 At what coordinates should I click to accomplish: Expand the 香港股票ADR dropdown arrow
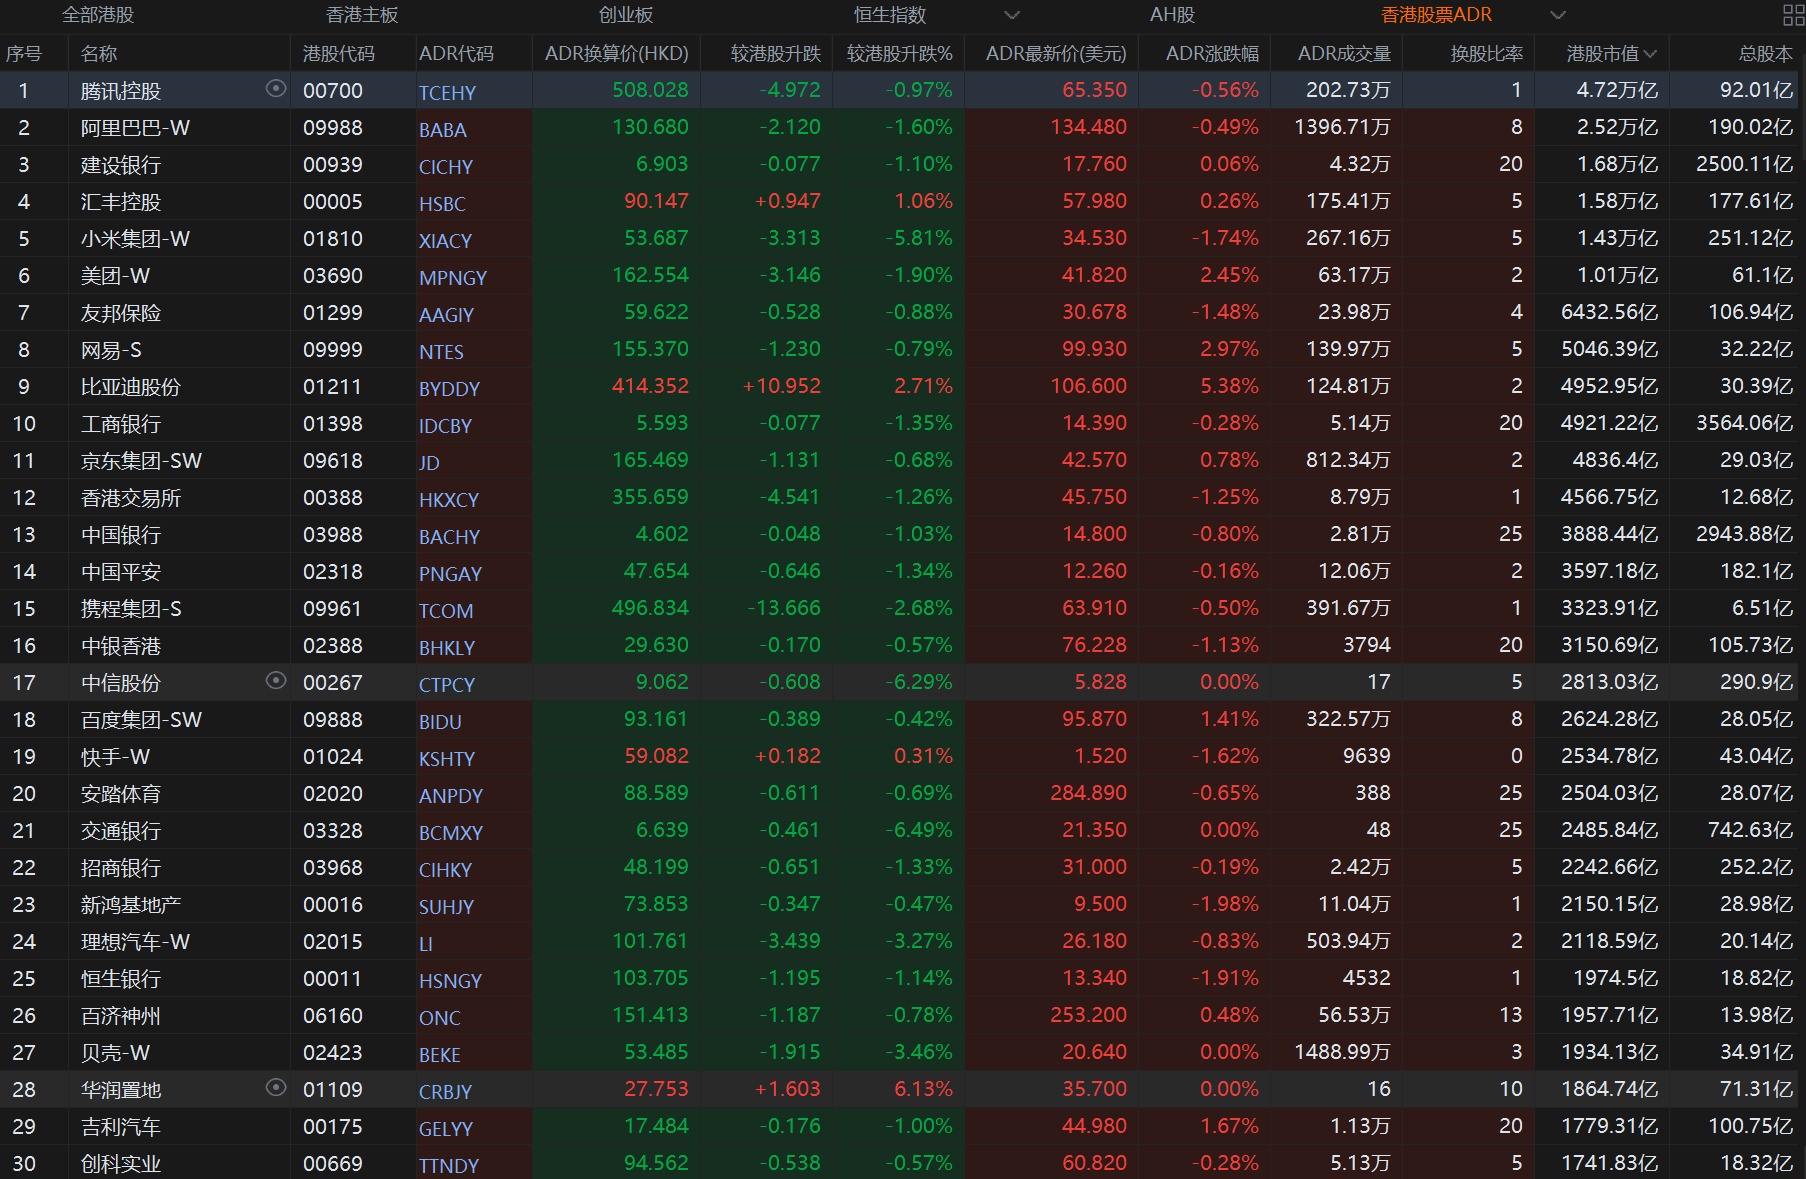click(x=1557, y=15)
